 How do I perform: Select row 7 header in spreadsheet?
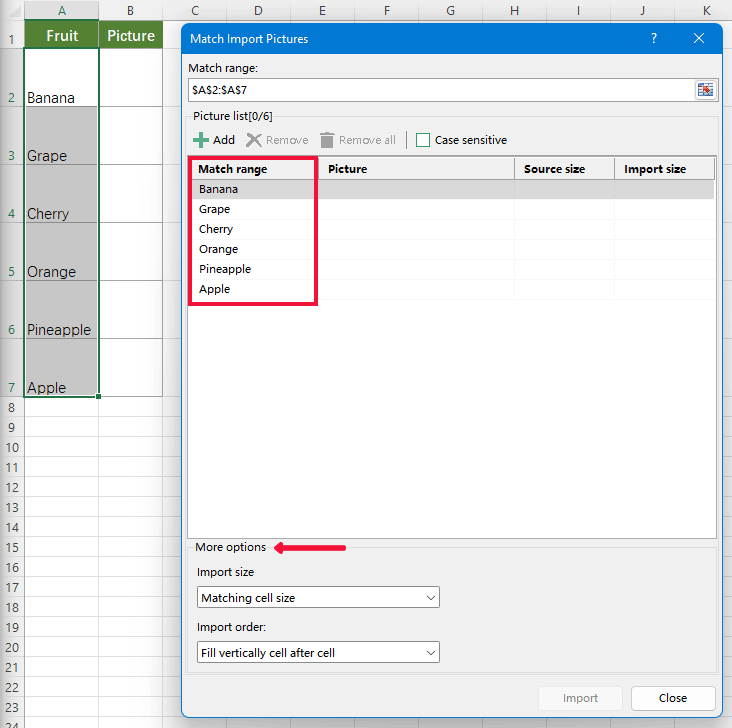tap(12, 368)
